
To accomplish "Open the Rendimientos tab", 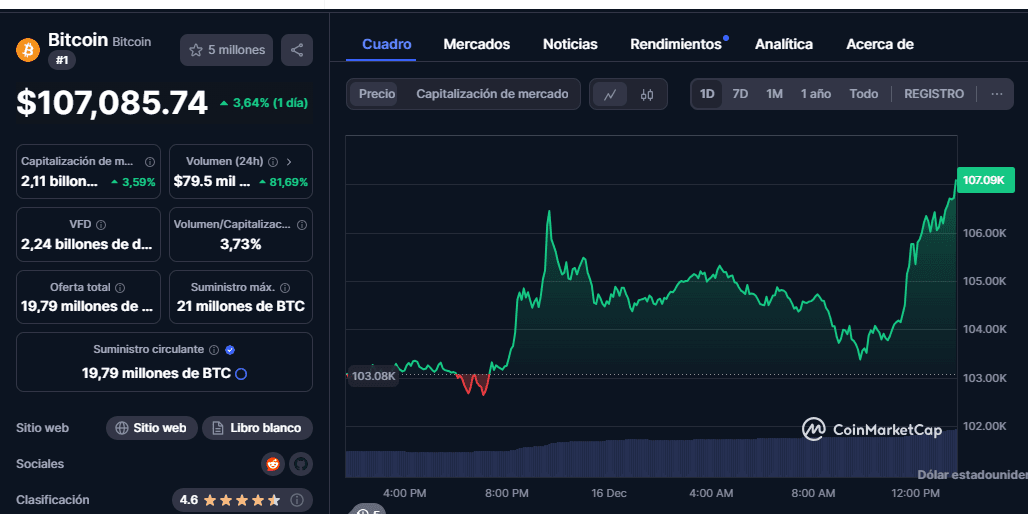I will 676,45.
